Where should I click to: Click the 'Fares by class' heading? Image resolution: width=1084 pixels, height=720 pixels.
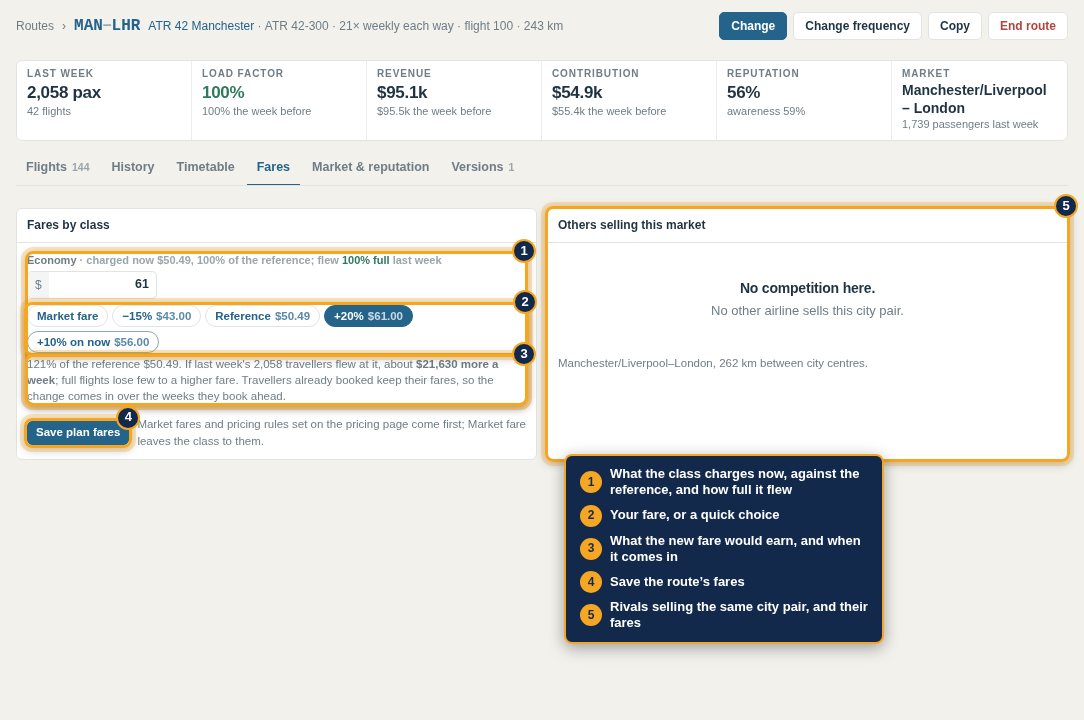68,225
